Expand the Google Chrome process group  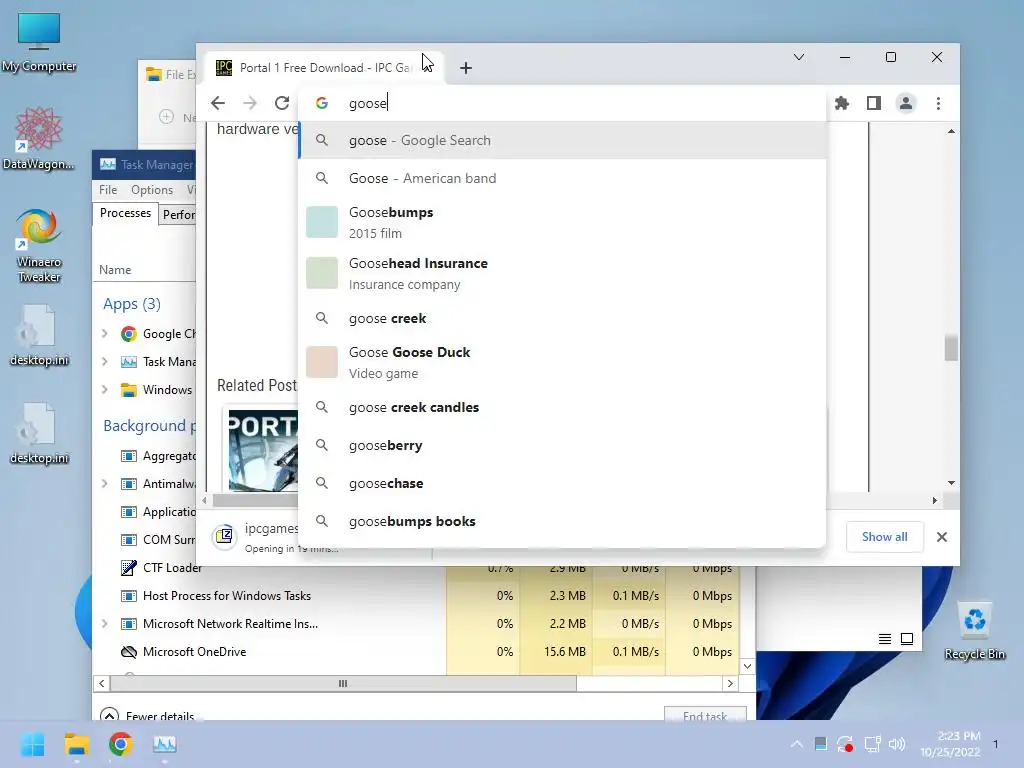(x=104, y=334)
